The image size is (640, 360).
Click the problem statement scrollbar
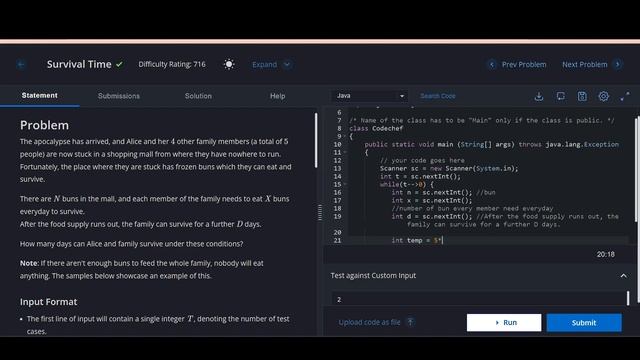[x=316, y=140]
